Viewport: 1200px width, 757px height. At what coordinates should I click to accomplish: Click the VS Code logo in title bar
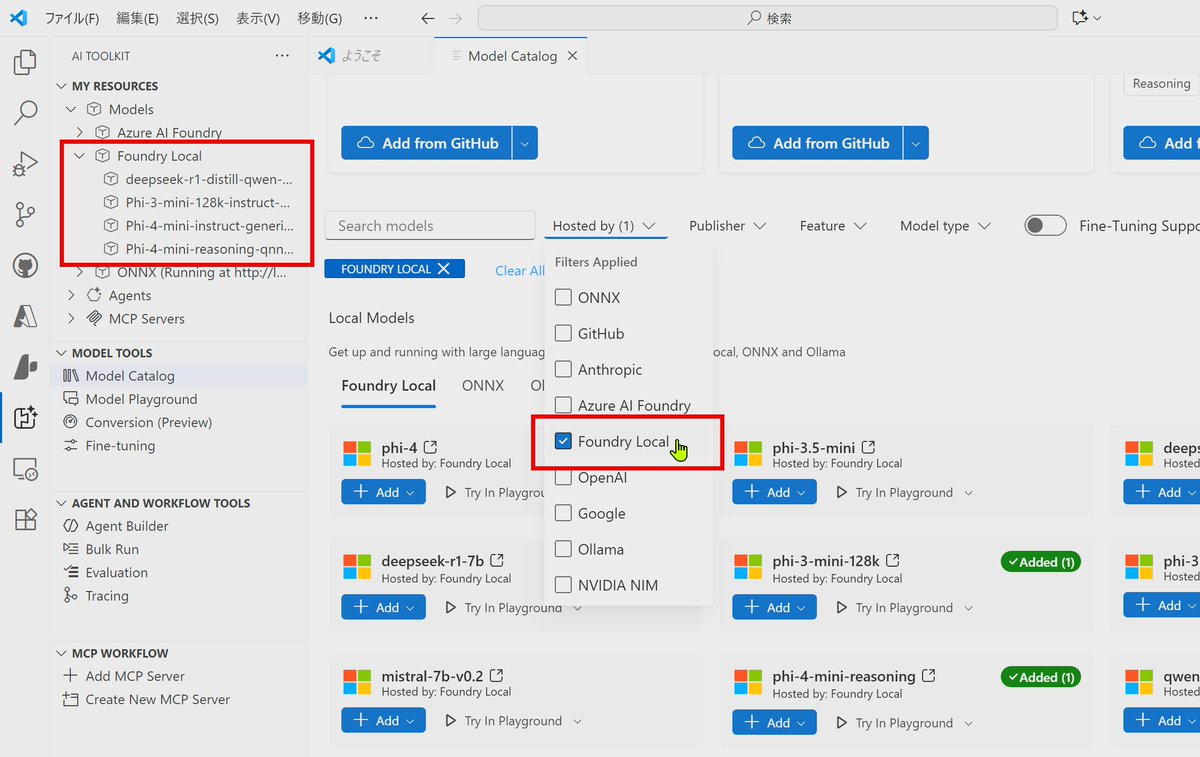(x=18, y=18)
